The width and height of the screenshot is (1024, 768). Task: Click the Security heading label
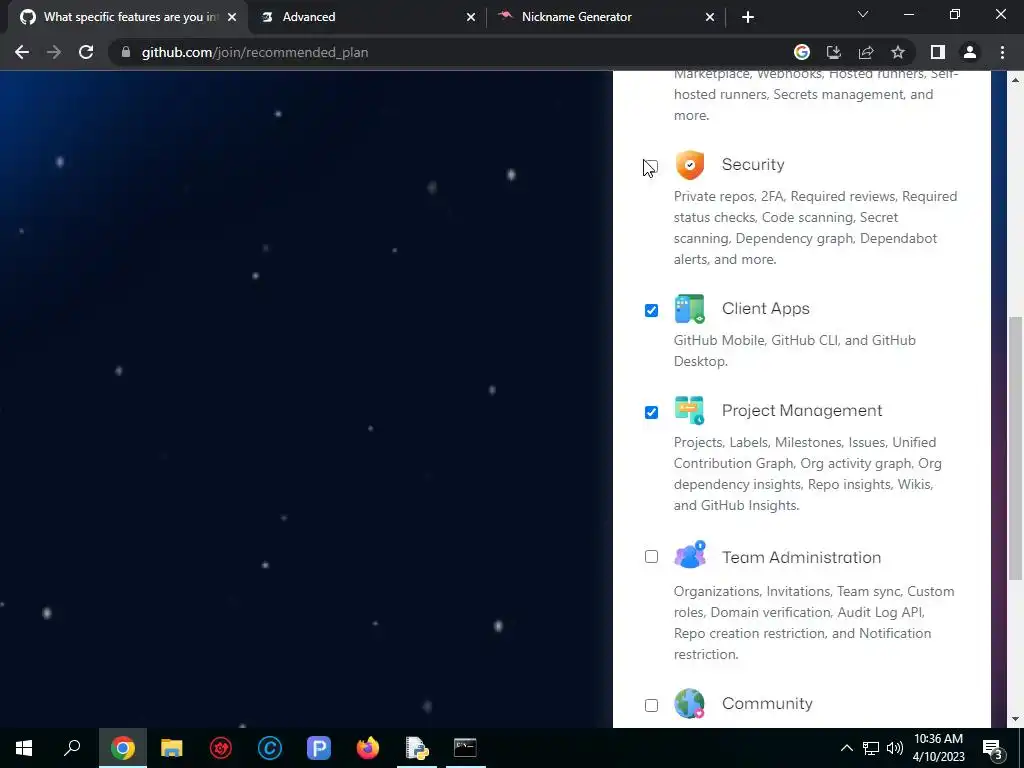coord(753,165)
